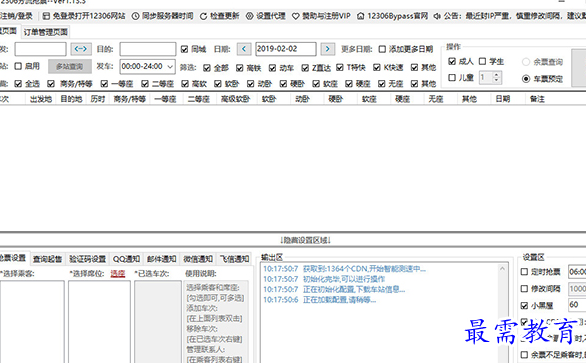Image resolution: width=586 pixels, height=363 pixels.
Task: Enable 修改间隔 checkbox
Action: pyautogui.click(x=524, y=289)
